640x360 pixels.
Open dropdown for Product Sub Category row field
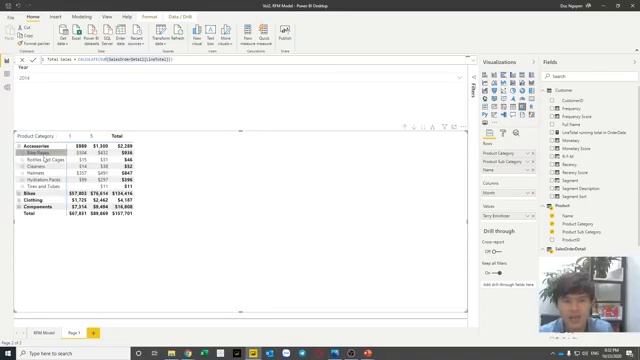tap(527, 162)
